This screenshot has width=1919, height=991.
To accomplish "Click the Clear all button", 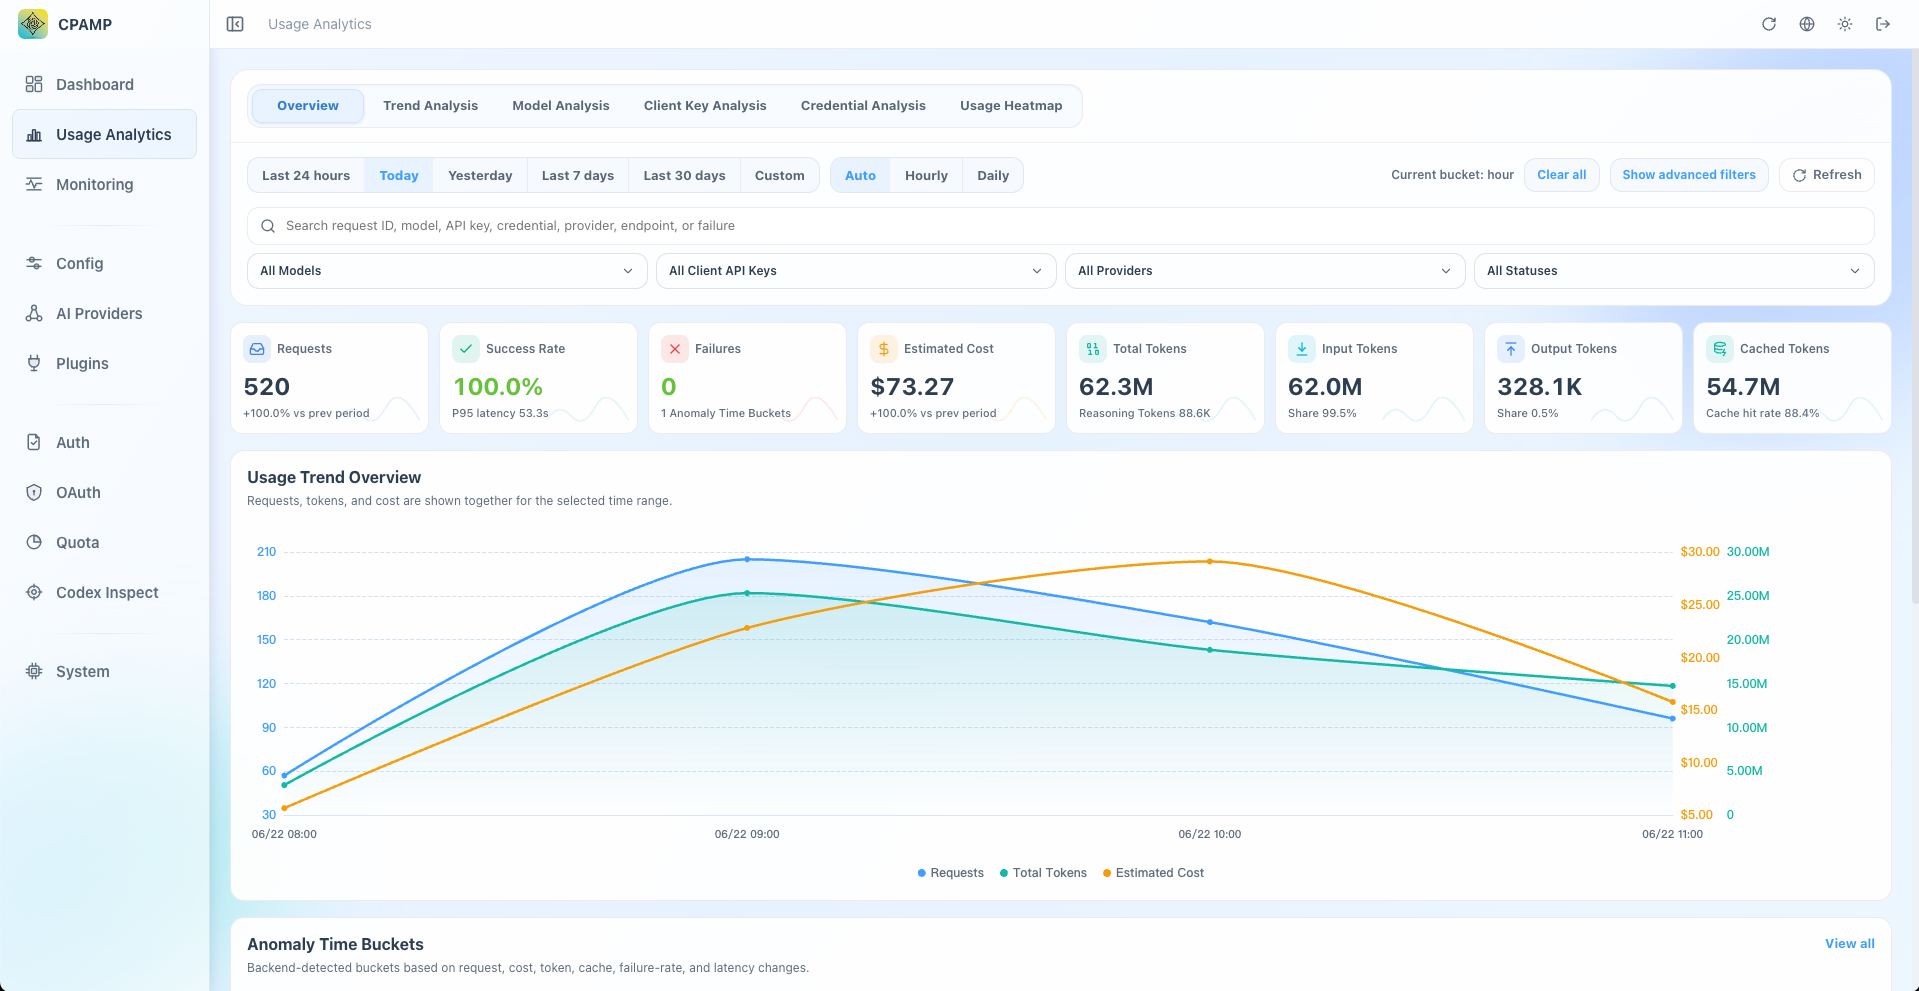I will pos(1562,175).
